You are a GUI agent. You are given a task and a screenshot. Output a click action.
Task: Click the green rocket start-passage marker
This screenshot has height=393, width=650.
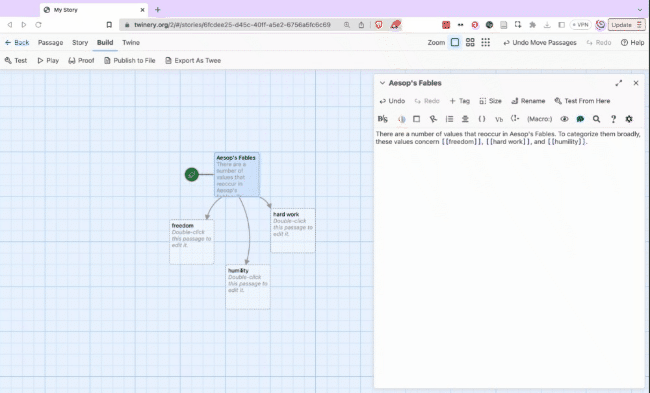(x=192, y=175)
